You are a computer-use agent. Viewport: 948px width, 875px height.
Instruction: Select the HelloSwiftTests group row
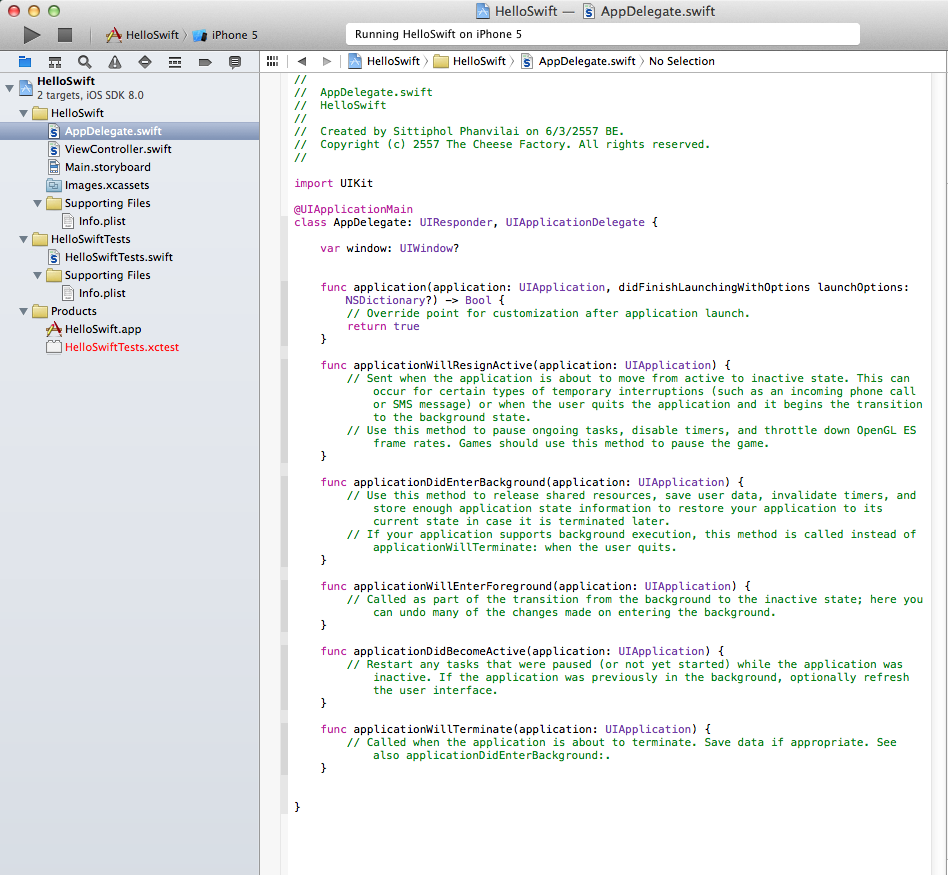click(129, 239)
